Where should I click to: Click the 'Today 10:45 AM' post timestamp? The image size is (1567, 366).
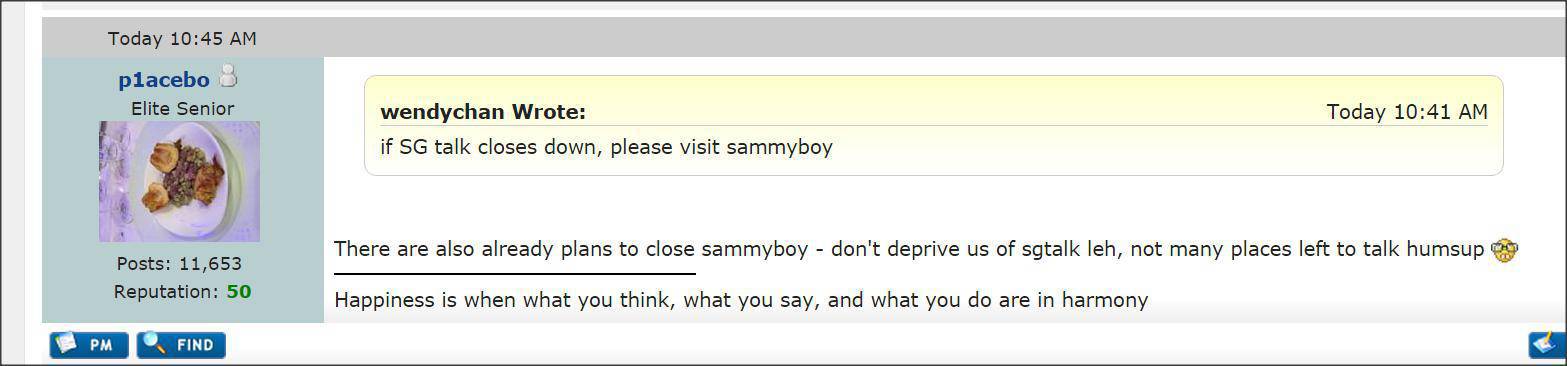(182, 39)
